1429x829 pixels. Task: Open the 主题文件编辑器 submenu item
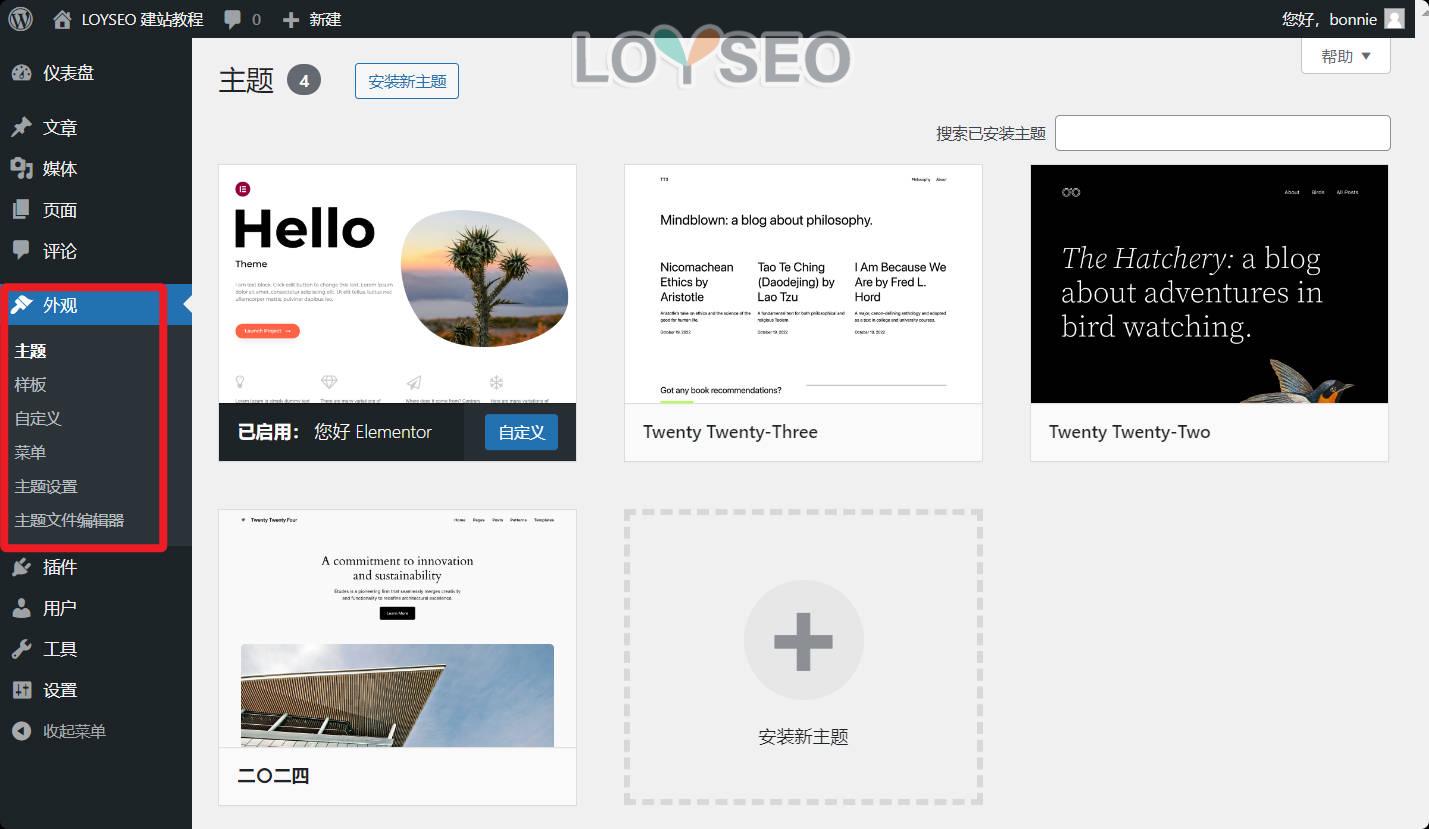pyautogui.click(x=69, y=521)
